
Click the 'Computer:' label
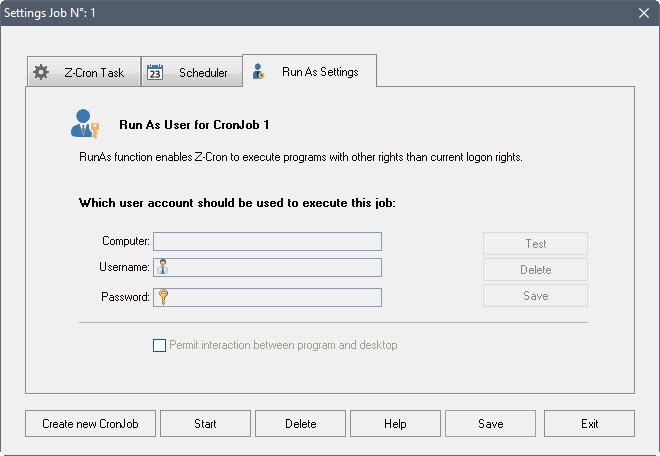[x=126, y=241]
